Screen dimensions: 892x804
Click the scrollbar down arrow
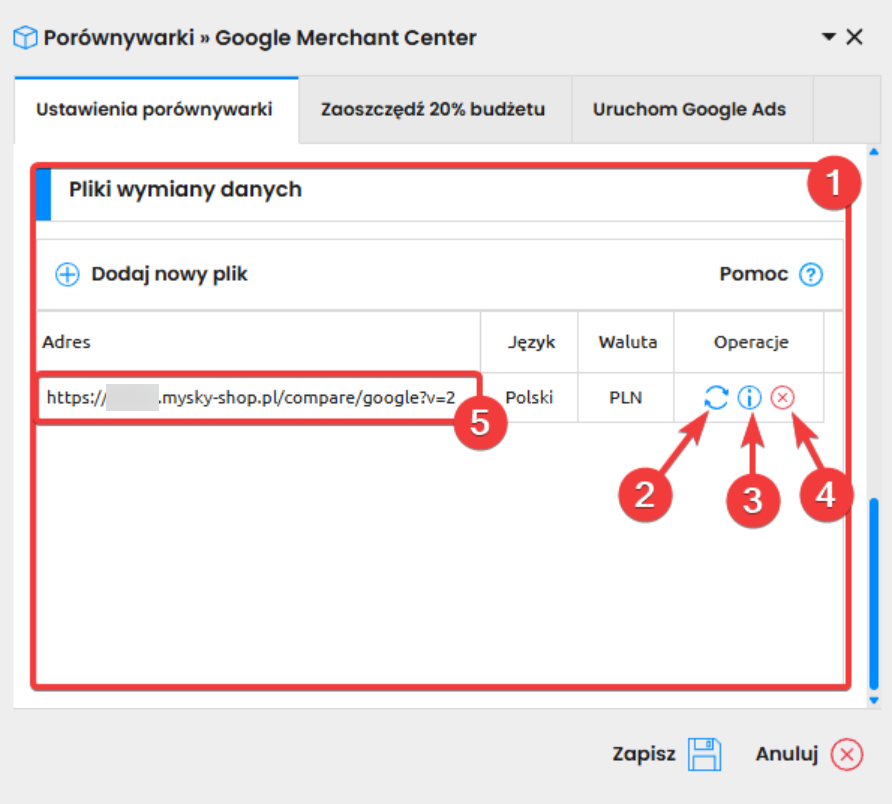(874, 700)
